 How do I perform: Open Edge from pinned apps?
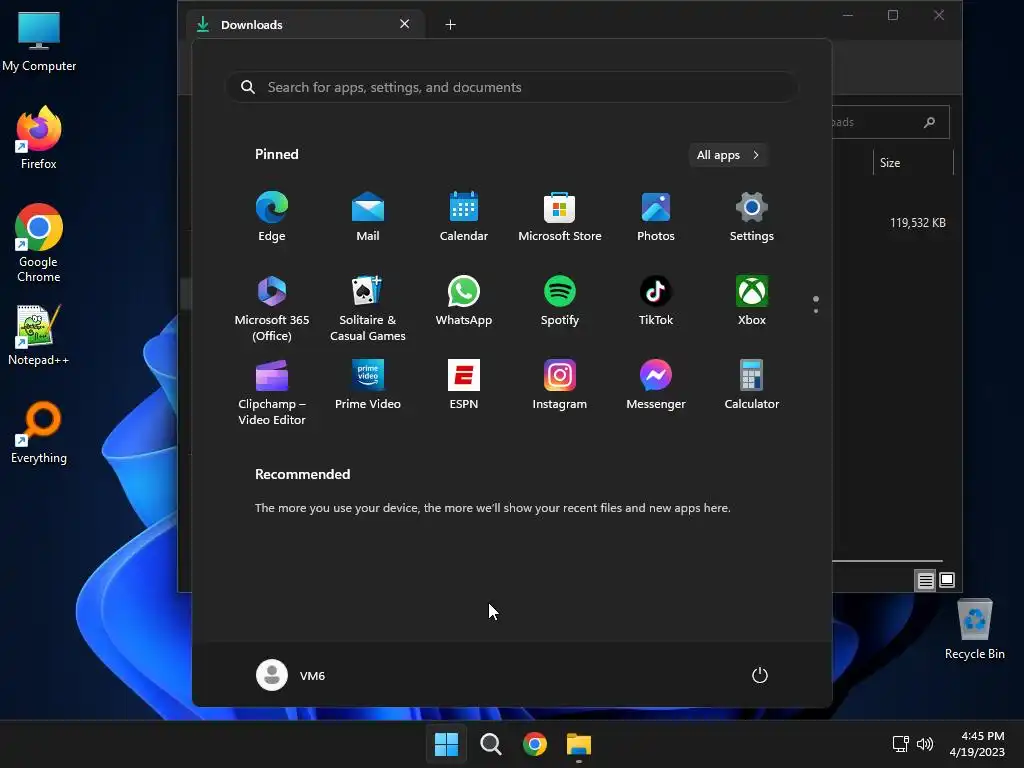coord(272,217)
